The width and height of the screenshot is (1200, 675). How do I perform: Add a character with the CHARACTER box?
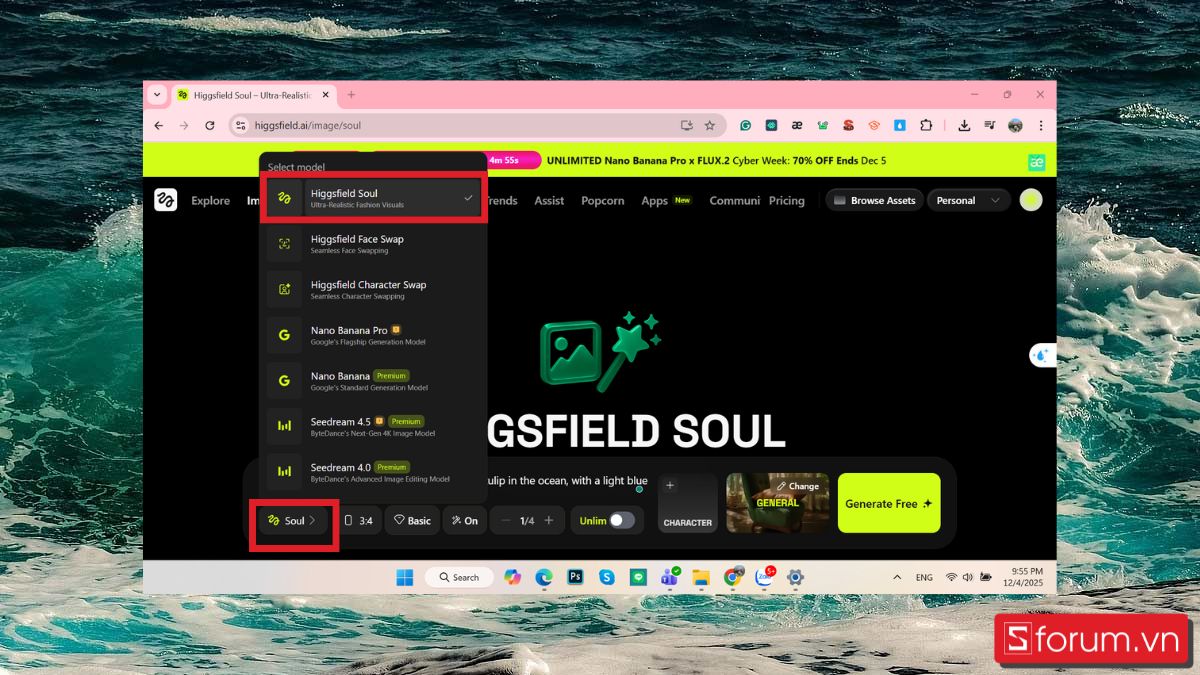point(688,503)
